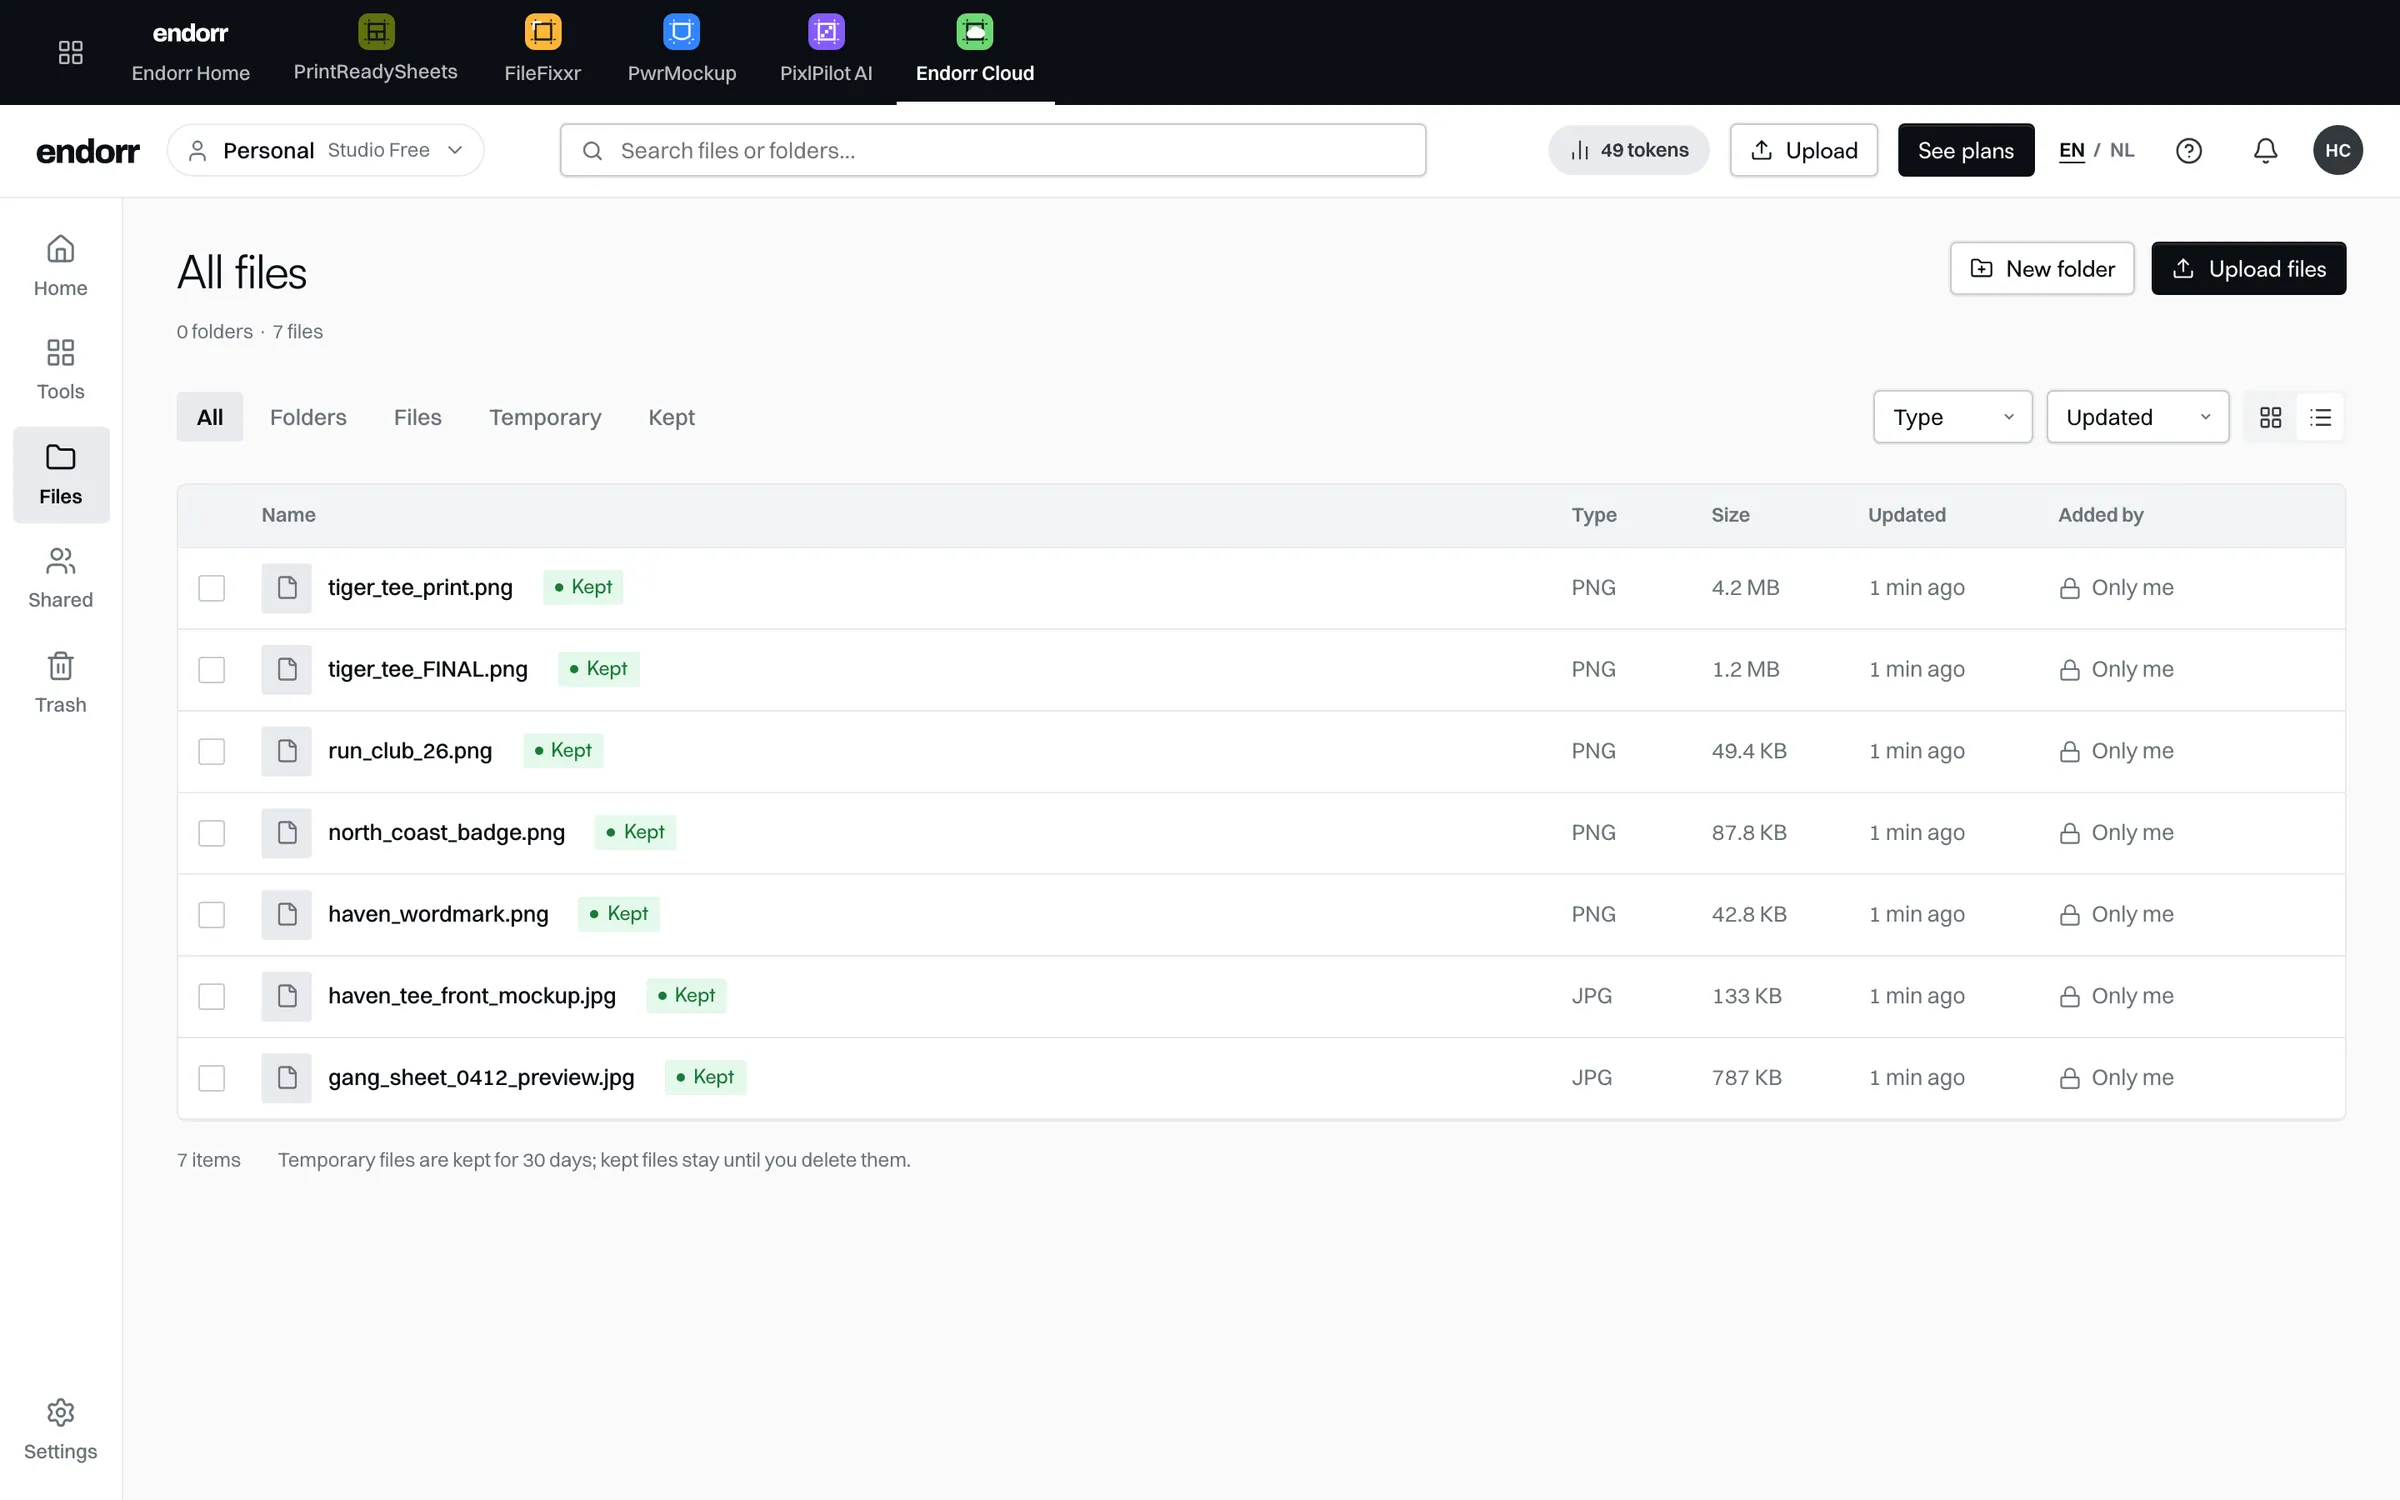Open Settings gear in sidebar
Image resolution: width=2400 pixels, height=1500 pixels.
pos(61,1430)
